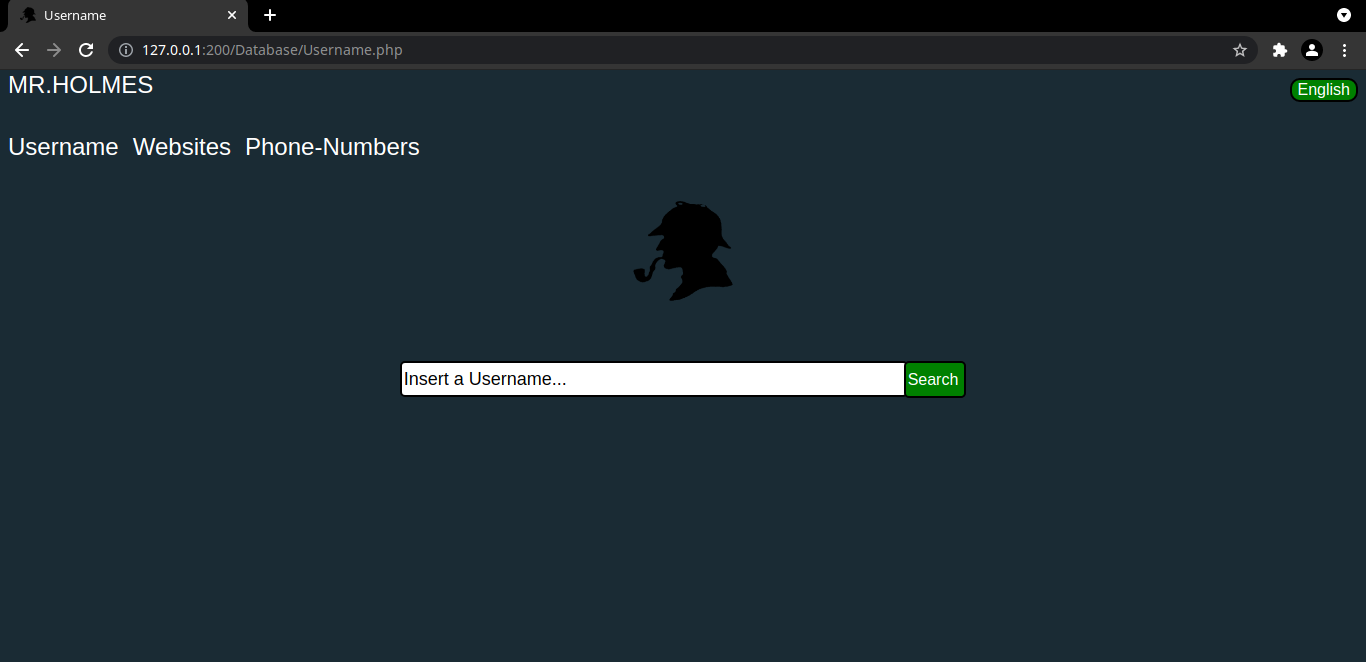Open the Username navigation link
This screenshot has width=1366, height=662.
pyautogui.click(x=63, y=147)
